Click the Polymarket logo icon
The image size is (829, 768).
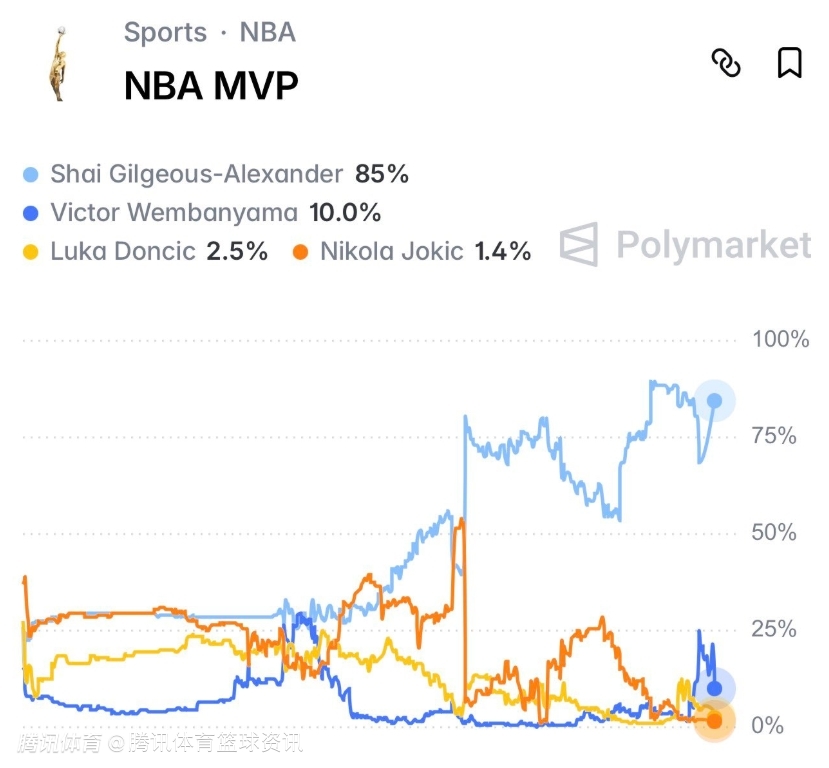point(579,244)
